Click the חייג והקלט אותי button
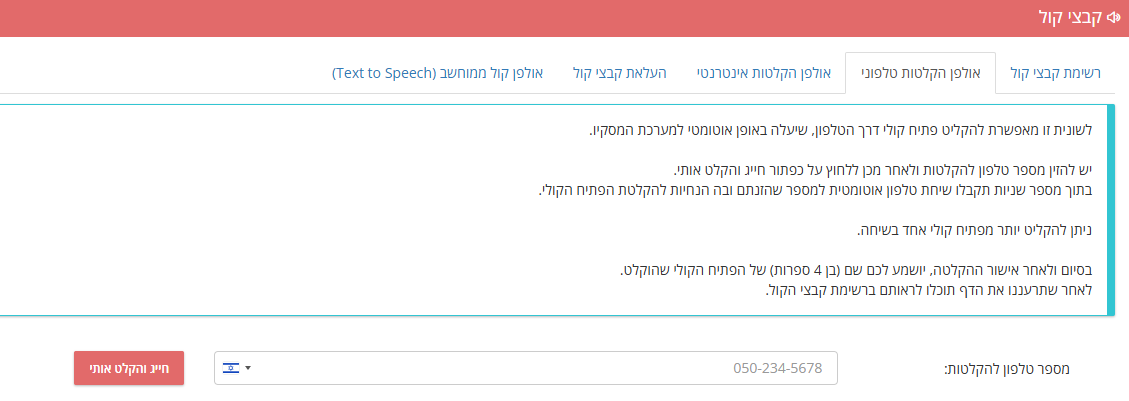 click(129, 368)
